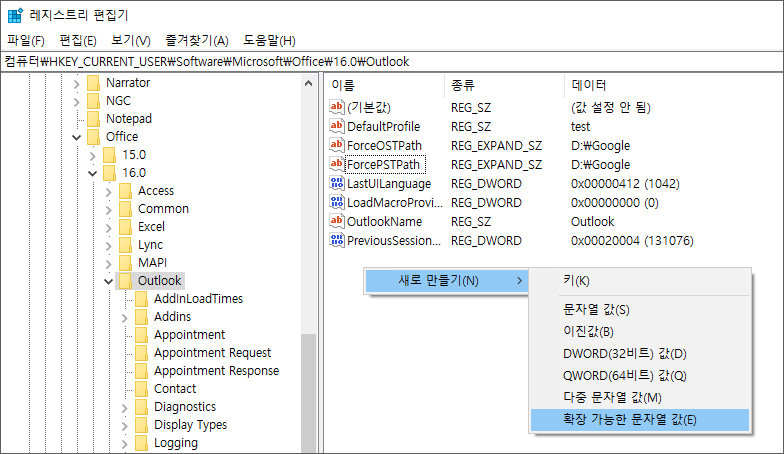Sort values by the 종류 column header
This screenshot has height=454, width=784.
(x=504, y=86)
